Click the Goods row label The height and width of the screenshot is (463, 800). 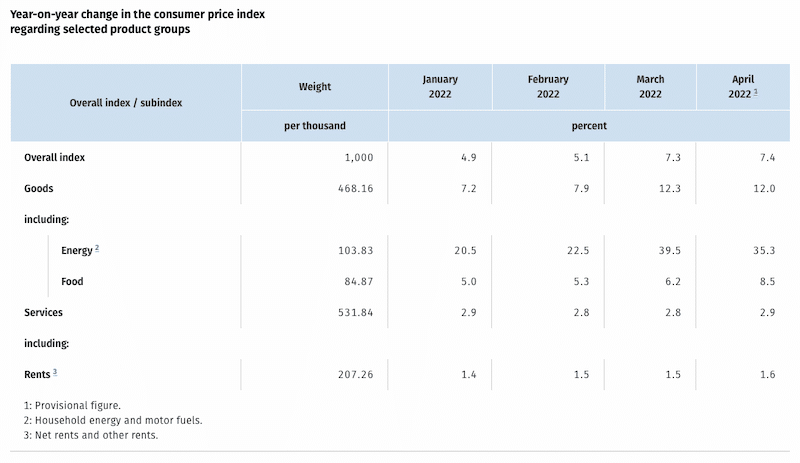(x=39, y=187)
